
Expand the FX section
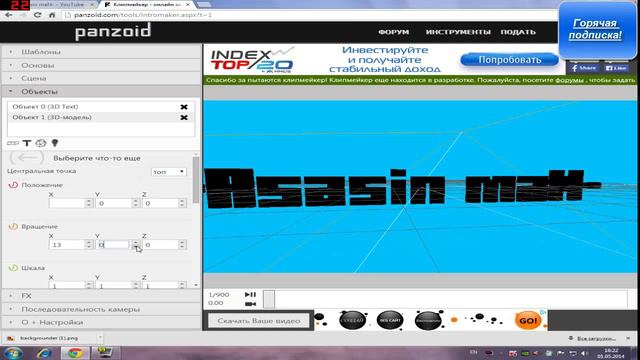101,296
